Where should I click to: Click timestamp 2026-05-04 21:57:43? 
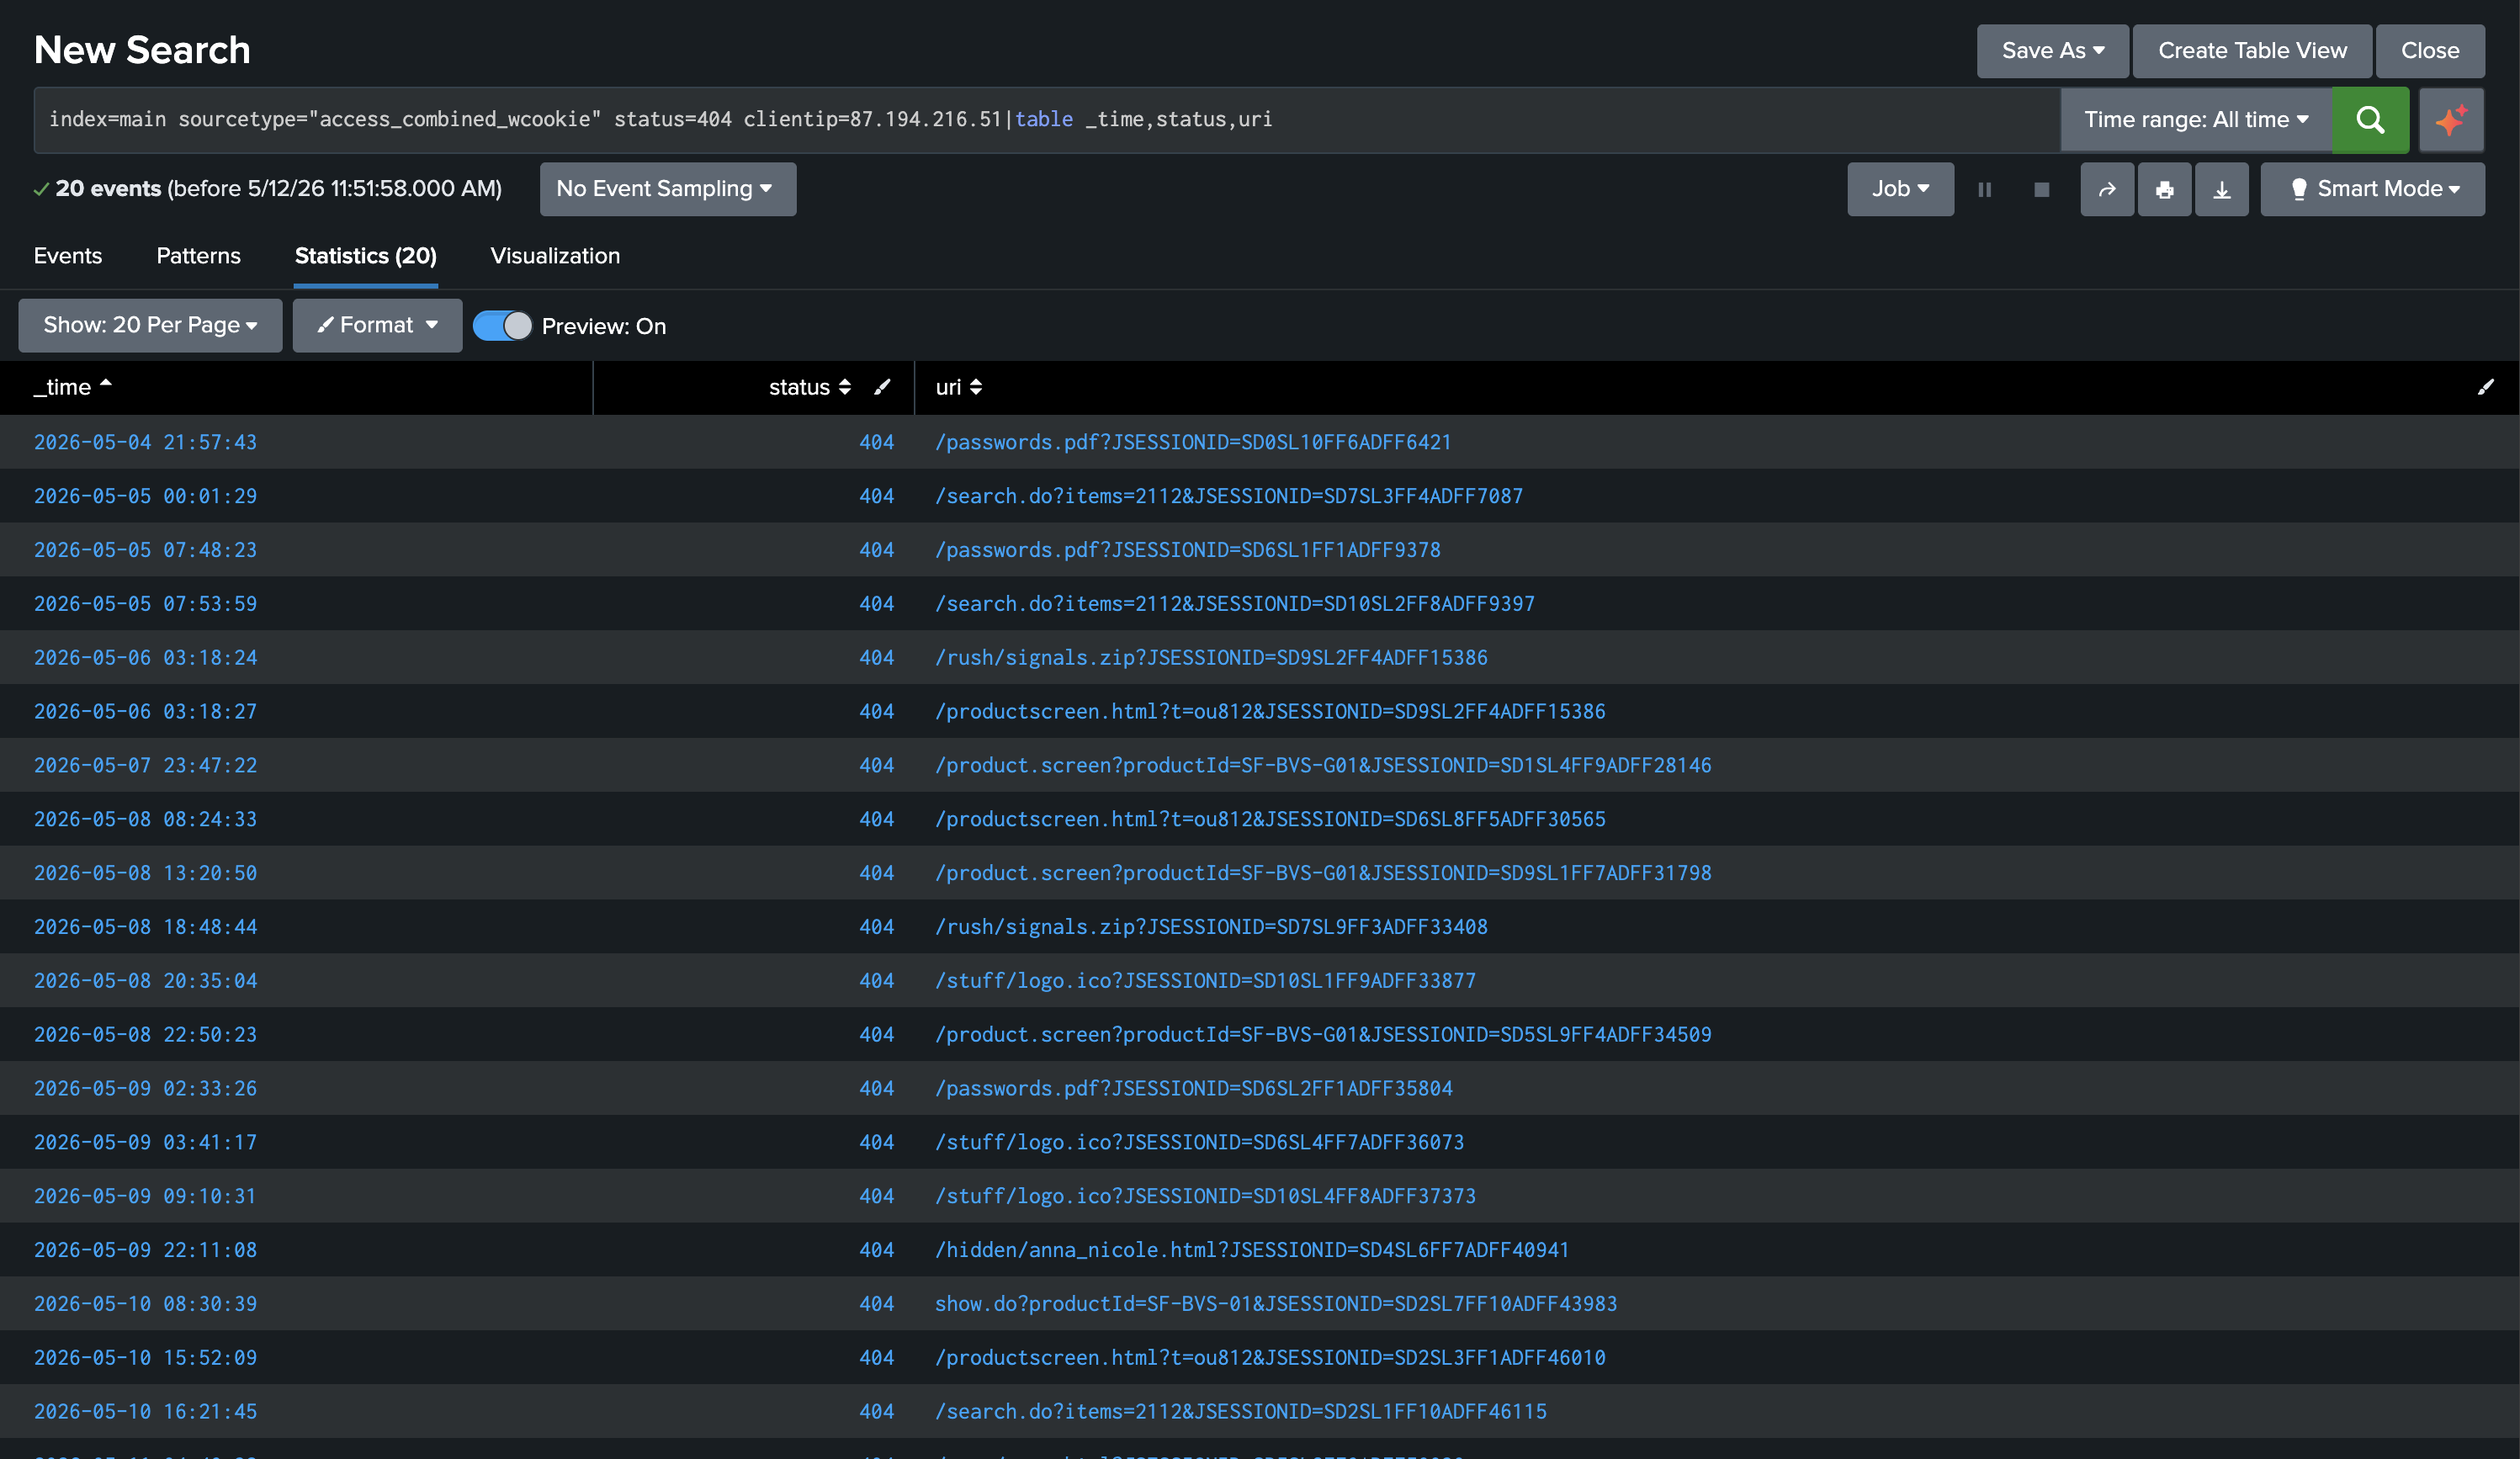pyautogui.click(x=145, y=442)
